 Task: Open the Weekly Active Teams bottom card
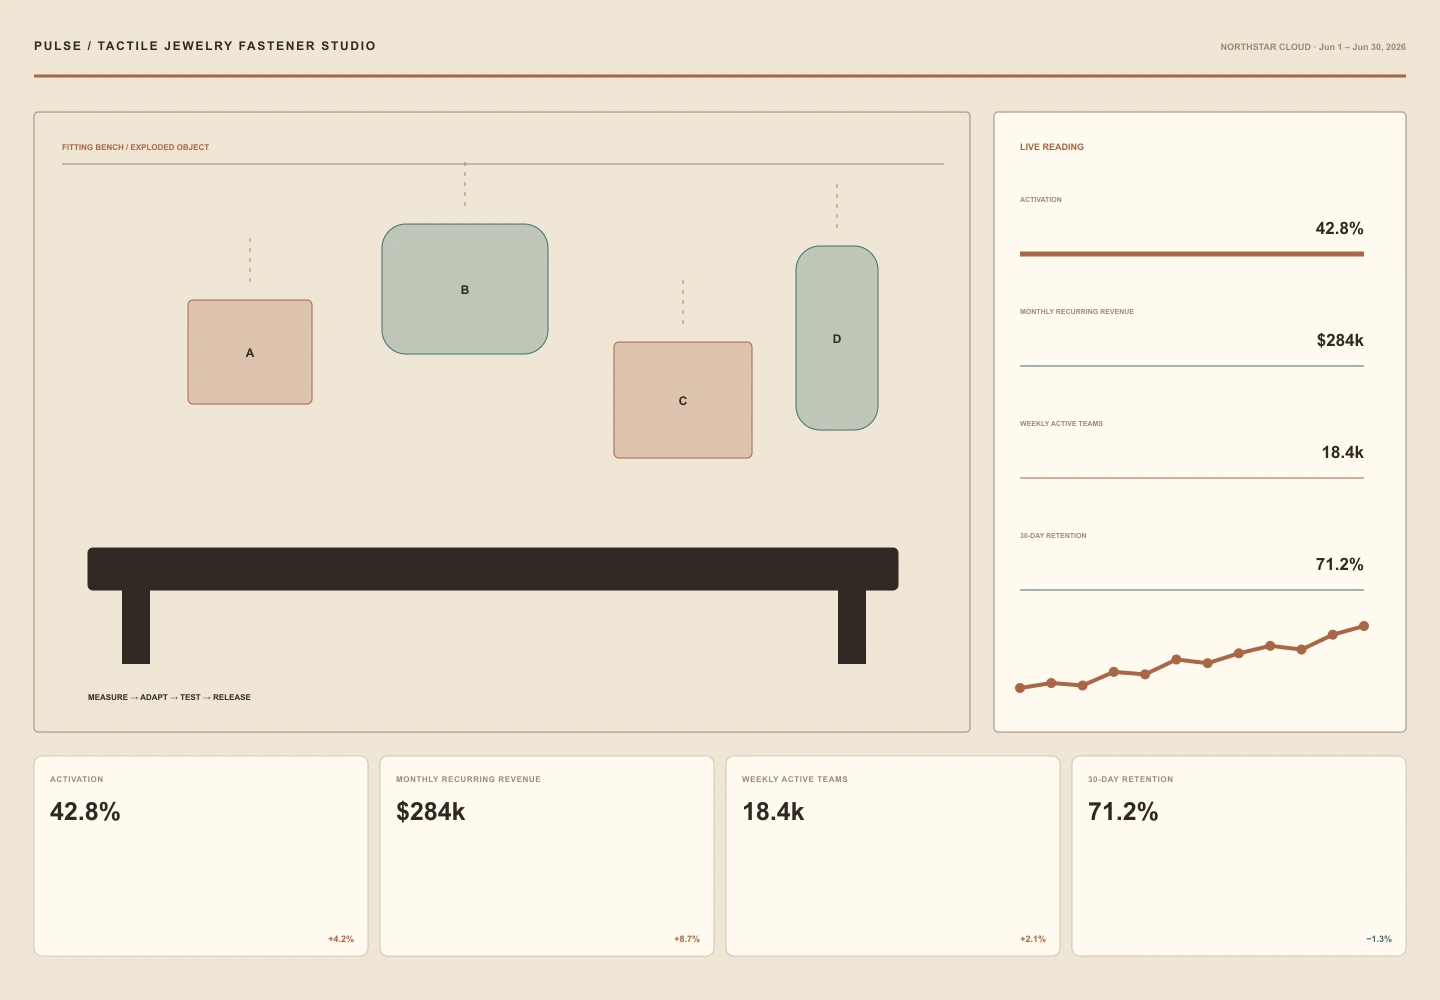click(893, 856)
